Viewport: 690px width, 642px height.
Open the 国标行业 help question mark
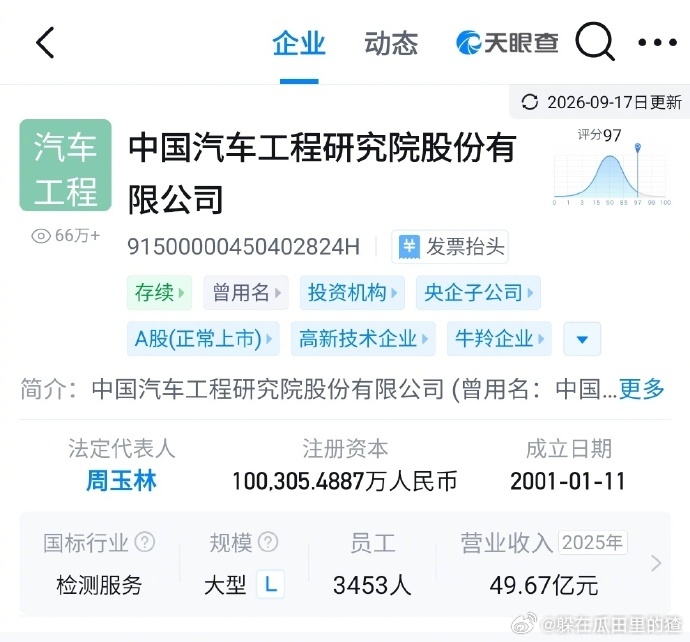pos(145,542)
